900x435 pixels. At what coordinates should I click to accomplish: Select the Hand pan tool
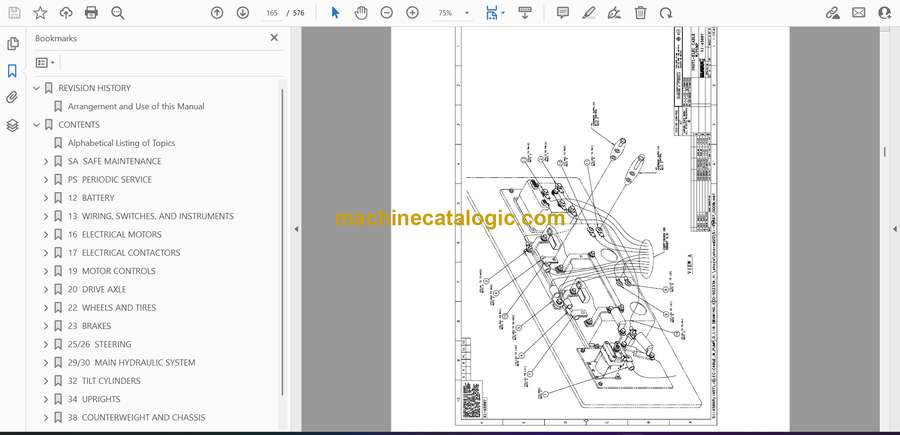pos(361,13)
